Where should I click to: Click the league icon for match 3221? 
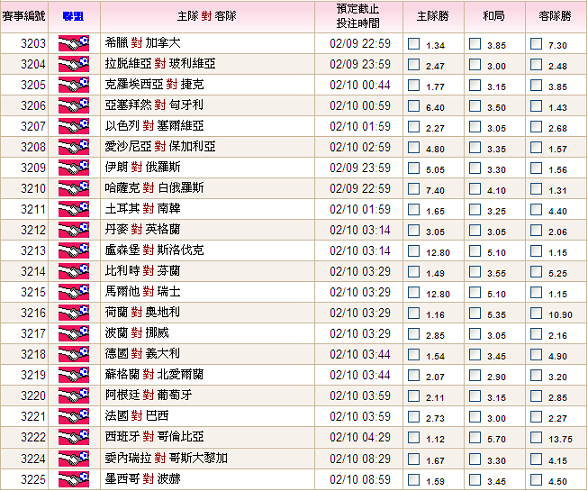pos(74,416)
